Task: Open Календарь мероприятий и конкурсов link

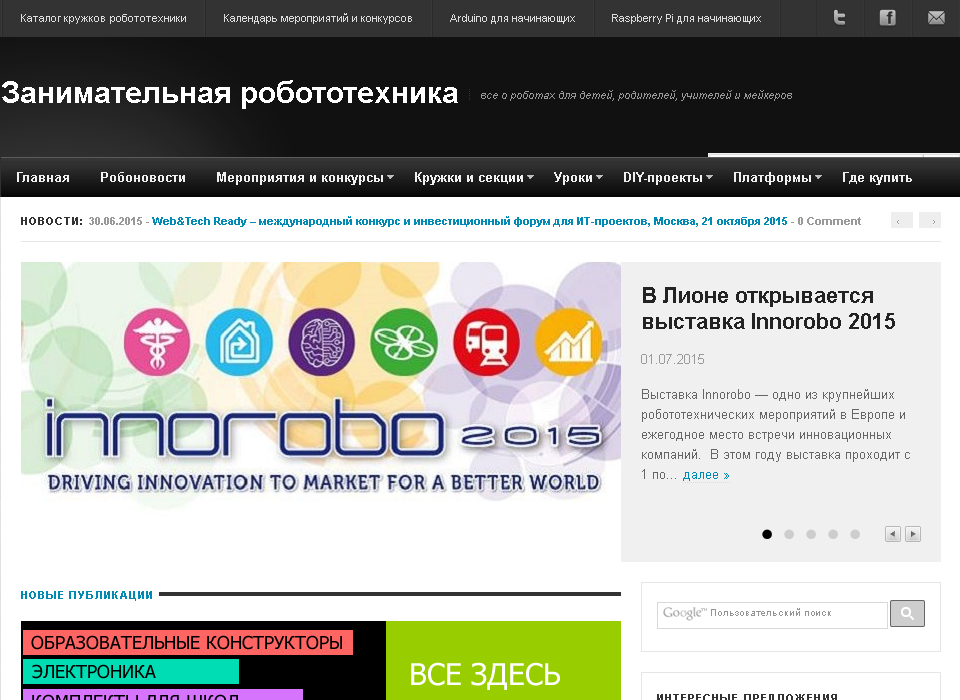Action: click(x=318, y=18)
